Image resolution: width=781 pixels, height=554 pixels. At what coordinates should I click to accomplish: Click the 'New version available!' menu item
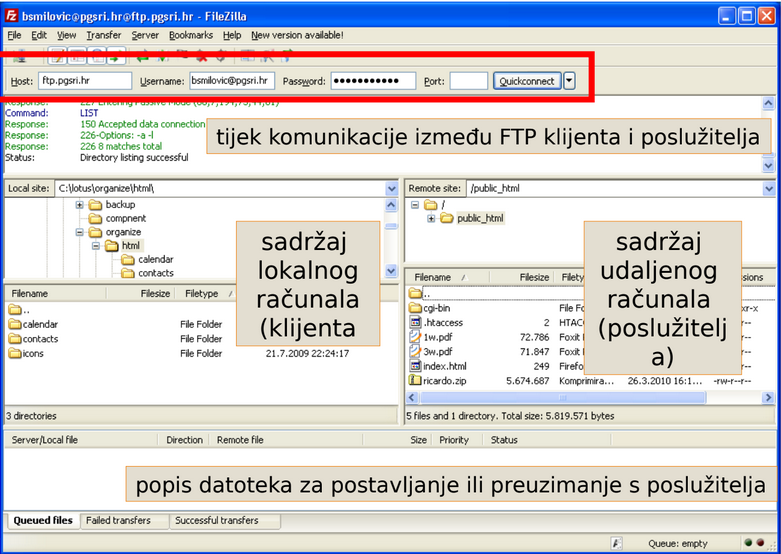point(297,35)
